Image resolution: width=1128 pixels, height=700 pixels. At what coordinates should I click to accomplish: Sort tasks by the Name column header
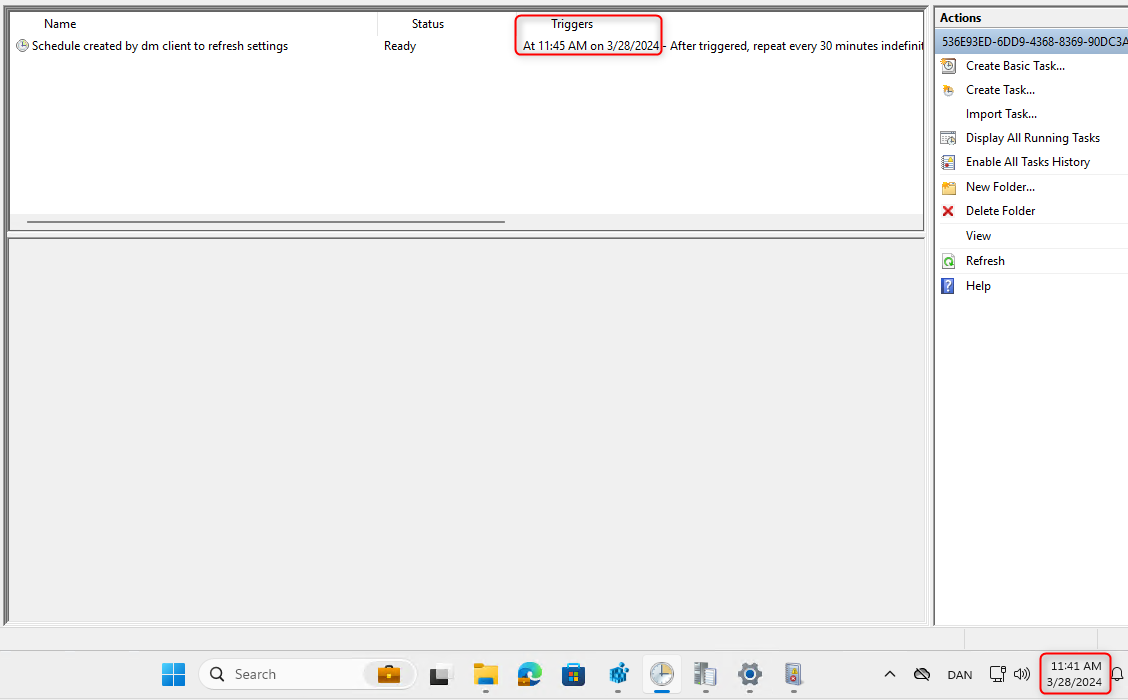[60, 24]
